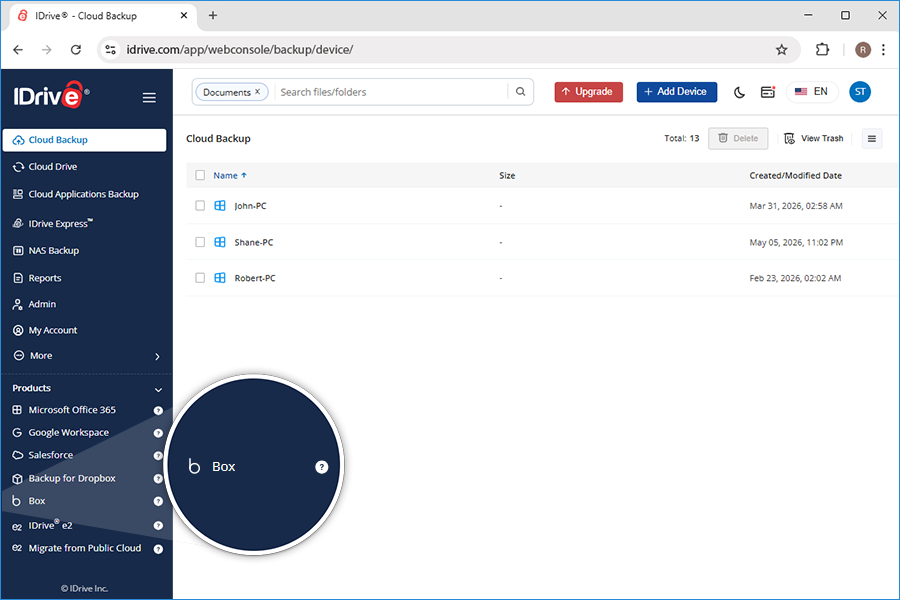Image resolution: width=900 pixels, height=600 pixels.
Task: Close the IDrive Cloud Backup tab
Action: [x=184, y=16]
